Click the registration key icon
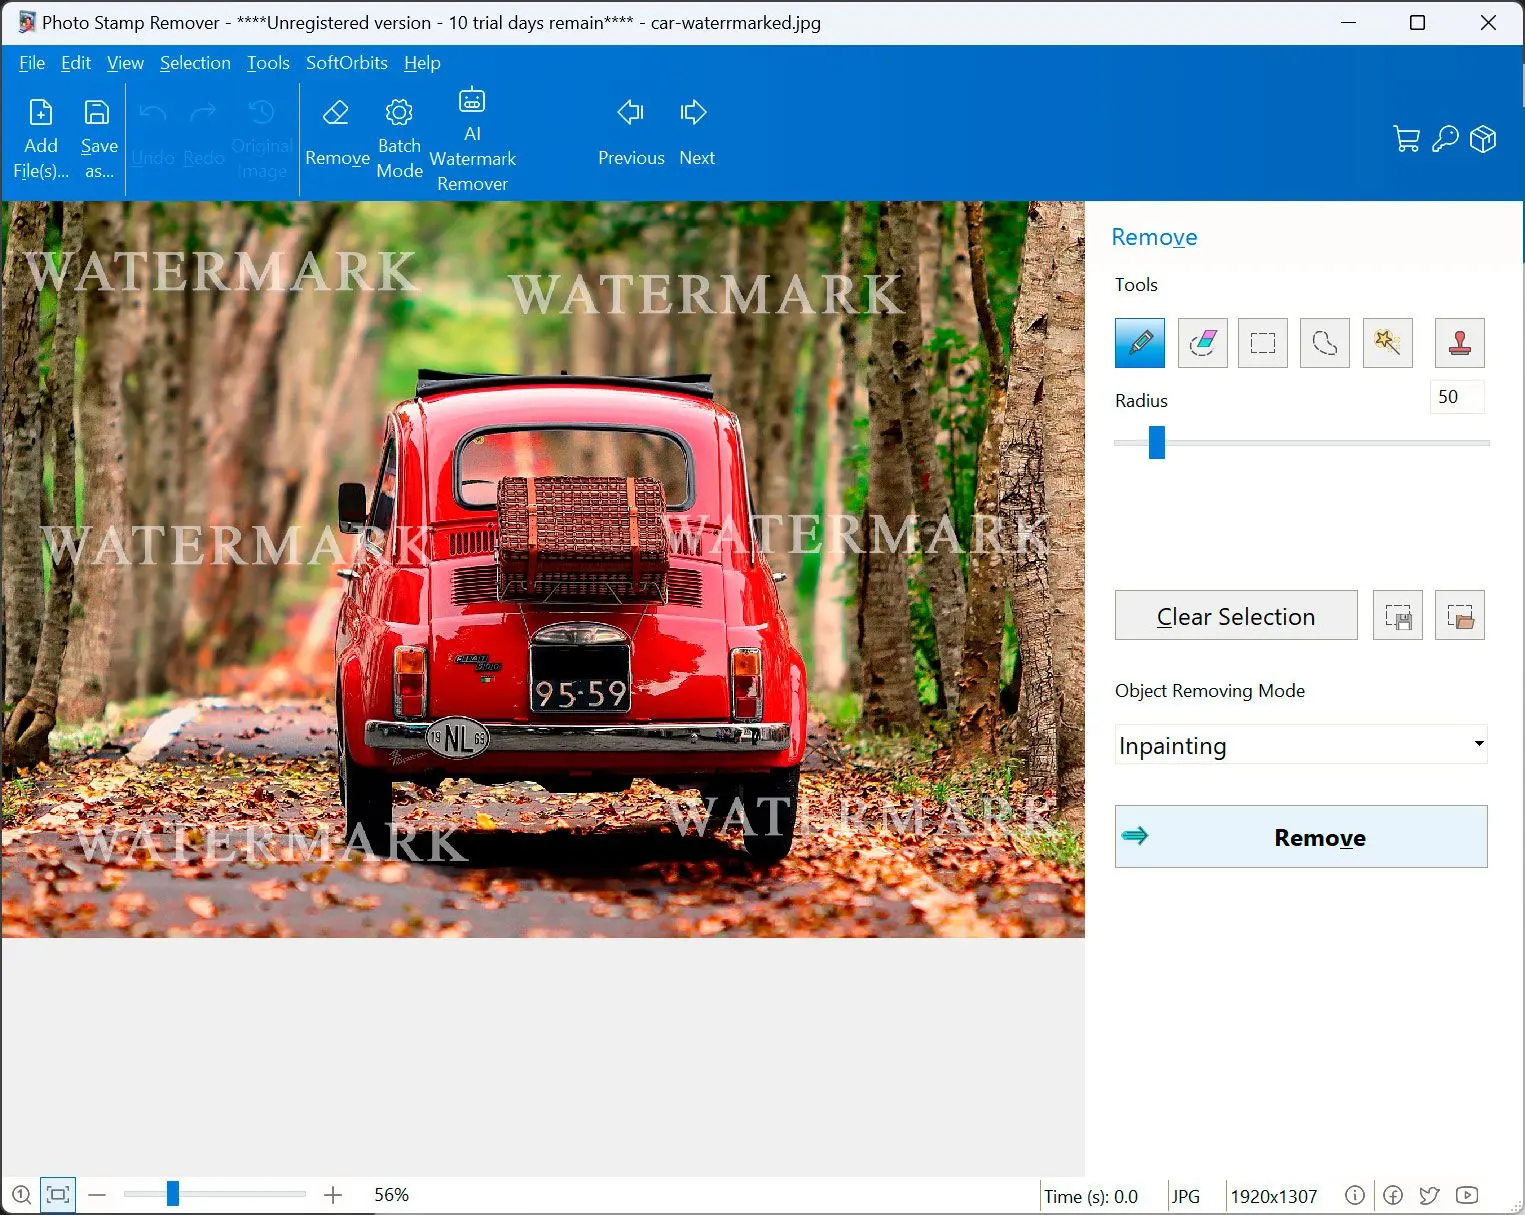The height and width of the screenshot is (1215, 1525). point(1445,139)
